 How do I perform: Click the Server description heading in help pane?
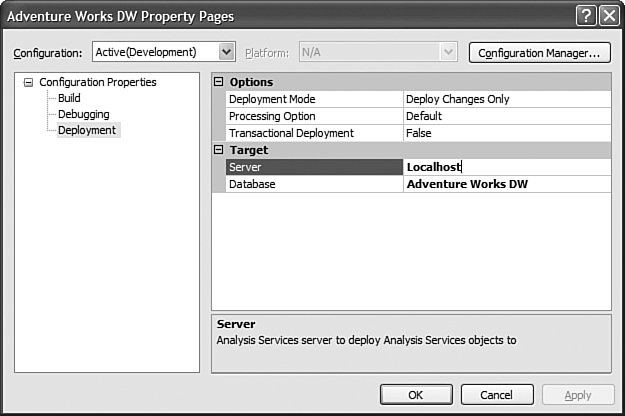236,324
